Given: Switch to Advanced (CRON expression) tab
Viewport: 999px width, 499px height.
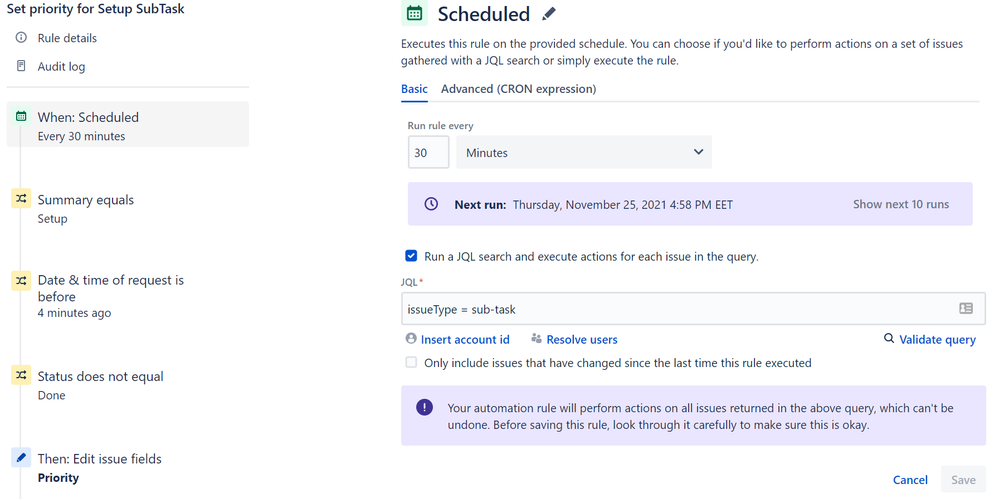Looking at the screenshot, I should tap(519, 89).
